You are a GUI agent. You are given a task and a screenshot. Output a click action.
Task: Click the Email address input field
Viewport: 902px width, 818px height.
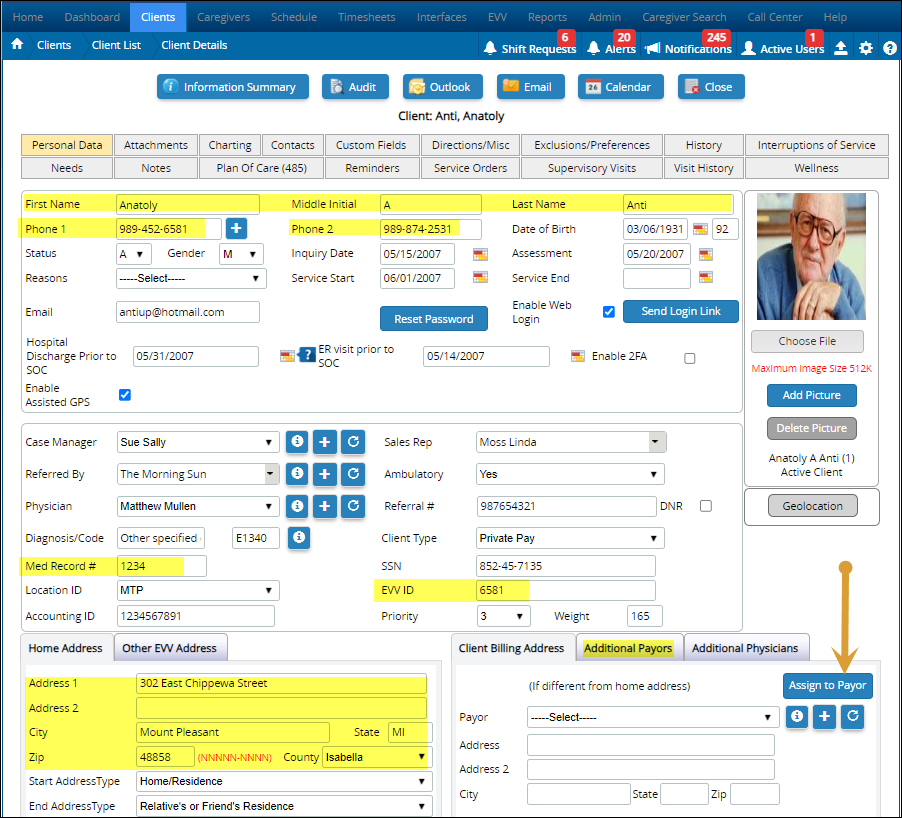pos(188,312)
